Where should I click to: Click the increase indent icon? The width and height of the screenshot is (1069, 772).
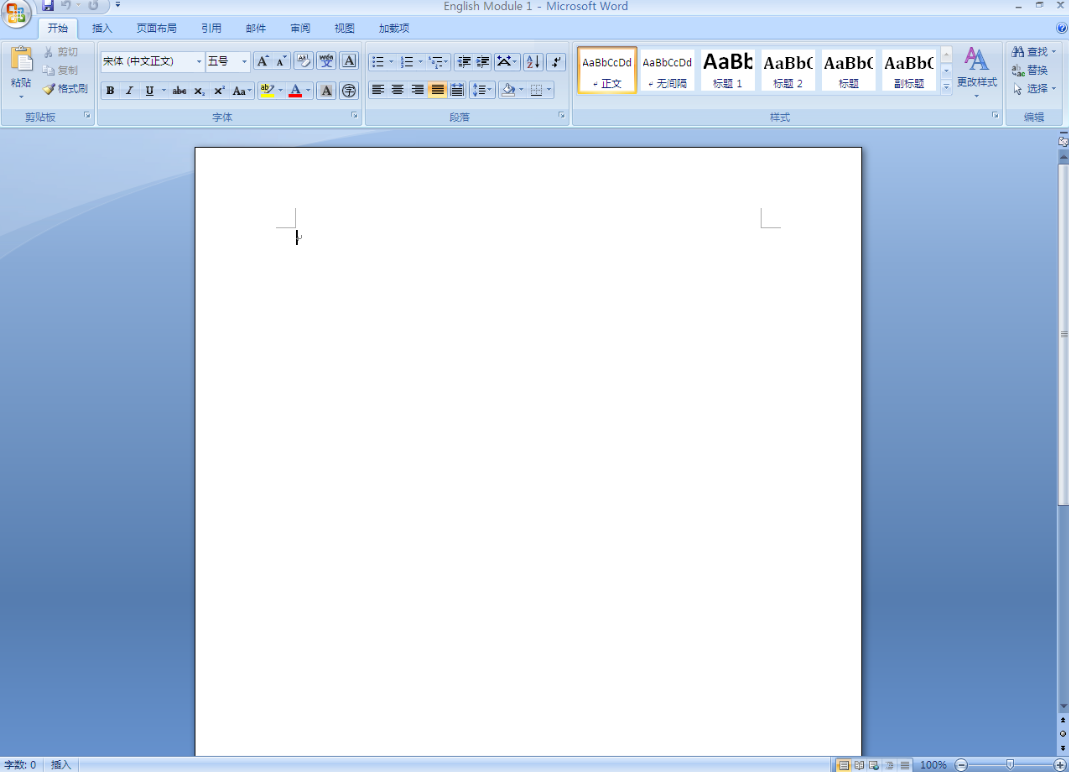click(483, 62)
